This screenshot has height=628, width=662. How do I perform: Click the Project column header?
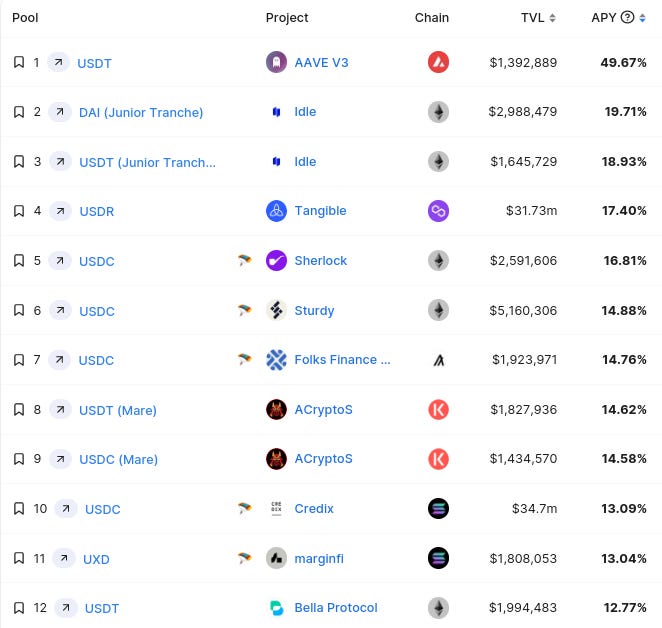287,18
